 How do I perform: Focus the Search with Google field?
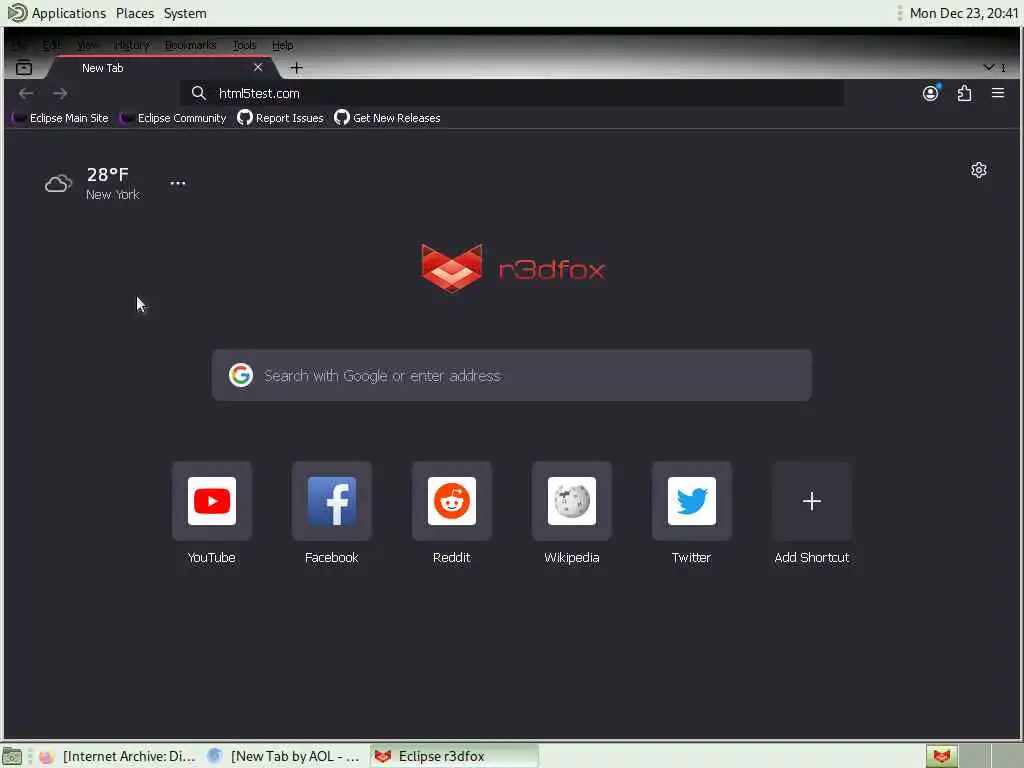coord(511,376)
